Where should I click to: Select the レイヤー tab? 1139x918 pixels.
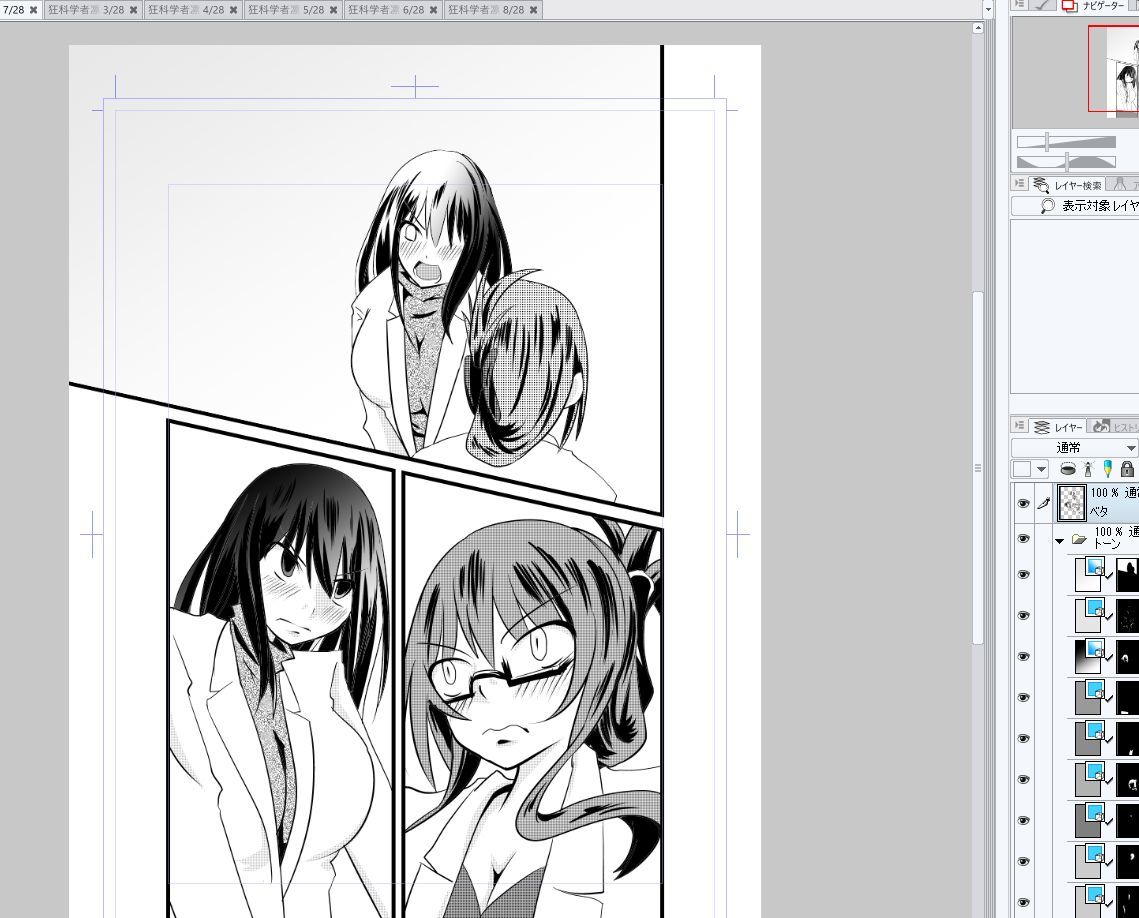tap(1059, 427)
